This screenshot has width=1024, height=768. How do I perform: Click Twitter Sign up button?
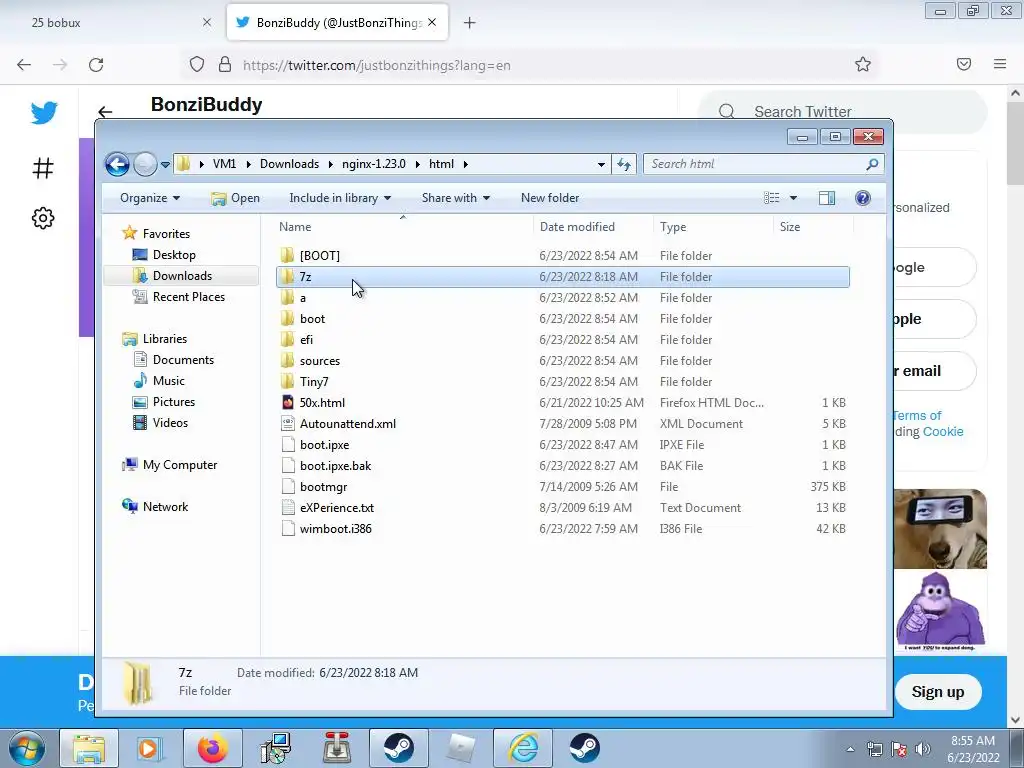pyautogui.click(x=937, y=692)
